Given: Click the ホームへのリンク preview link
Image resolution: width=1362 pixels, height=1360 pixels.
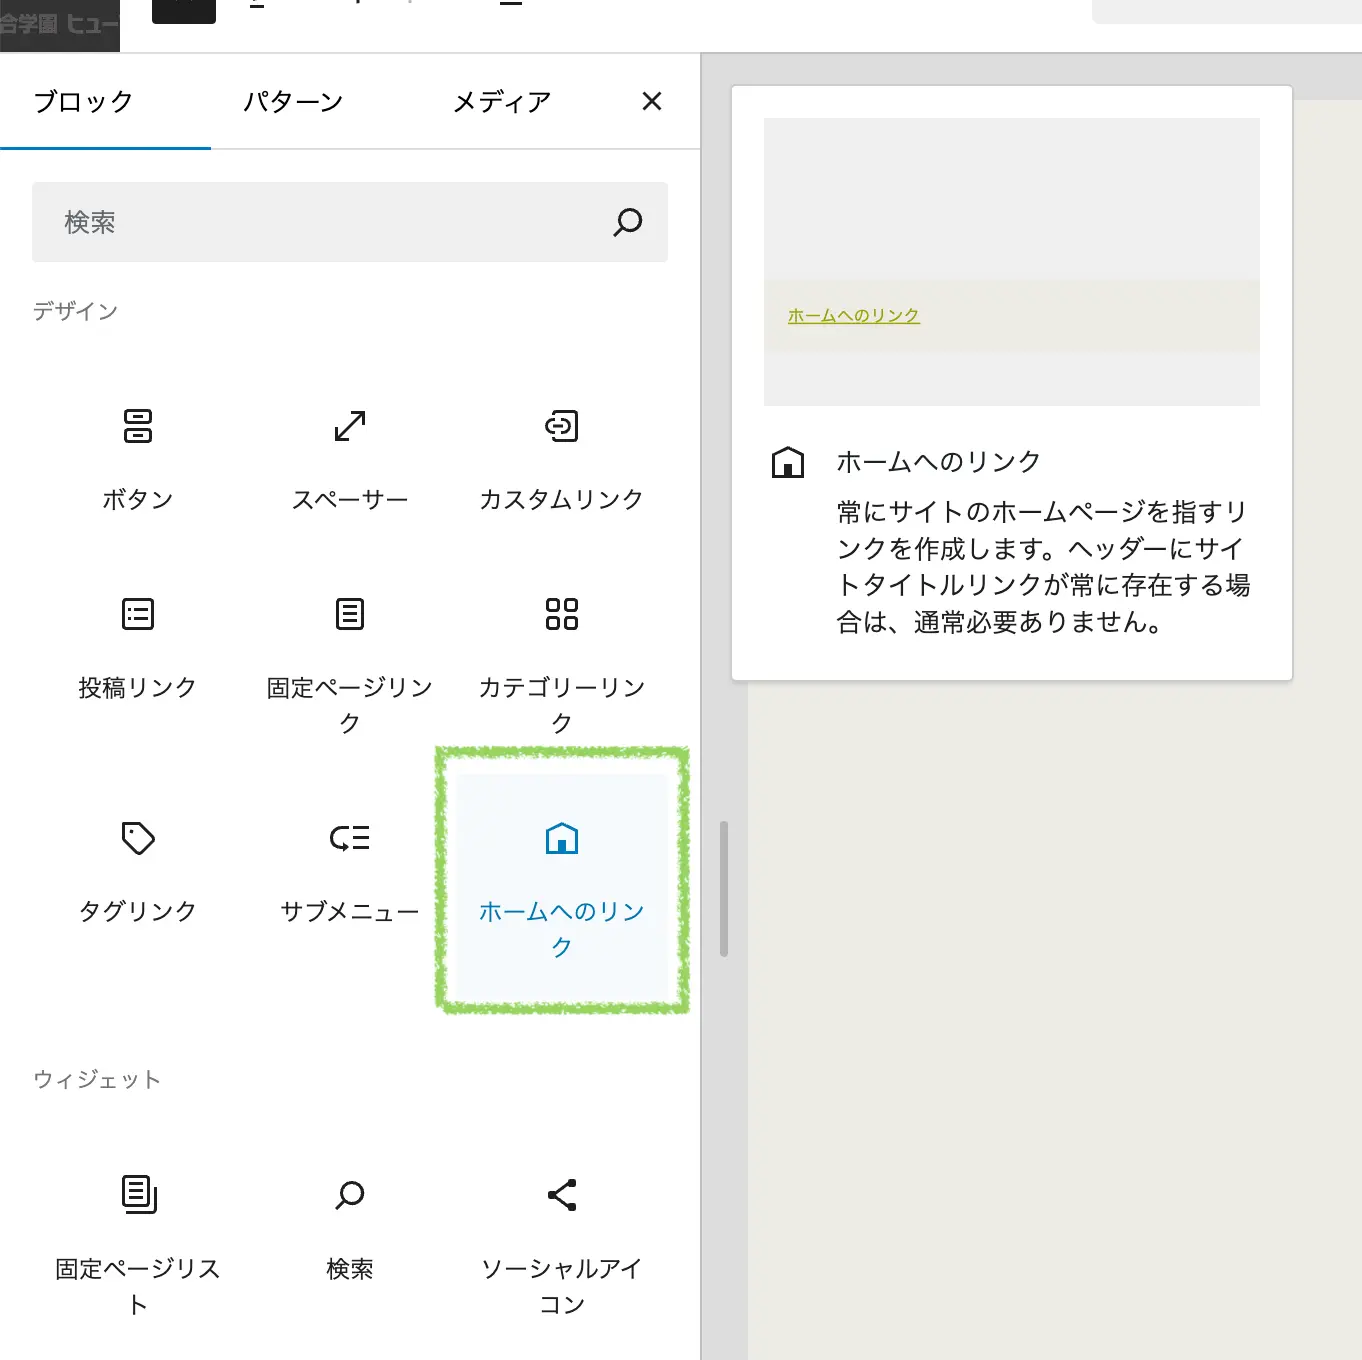Looking at the screenshot, I should pos(853,316).
